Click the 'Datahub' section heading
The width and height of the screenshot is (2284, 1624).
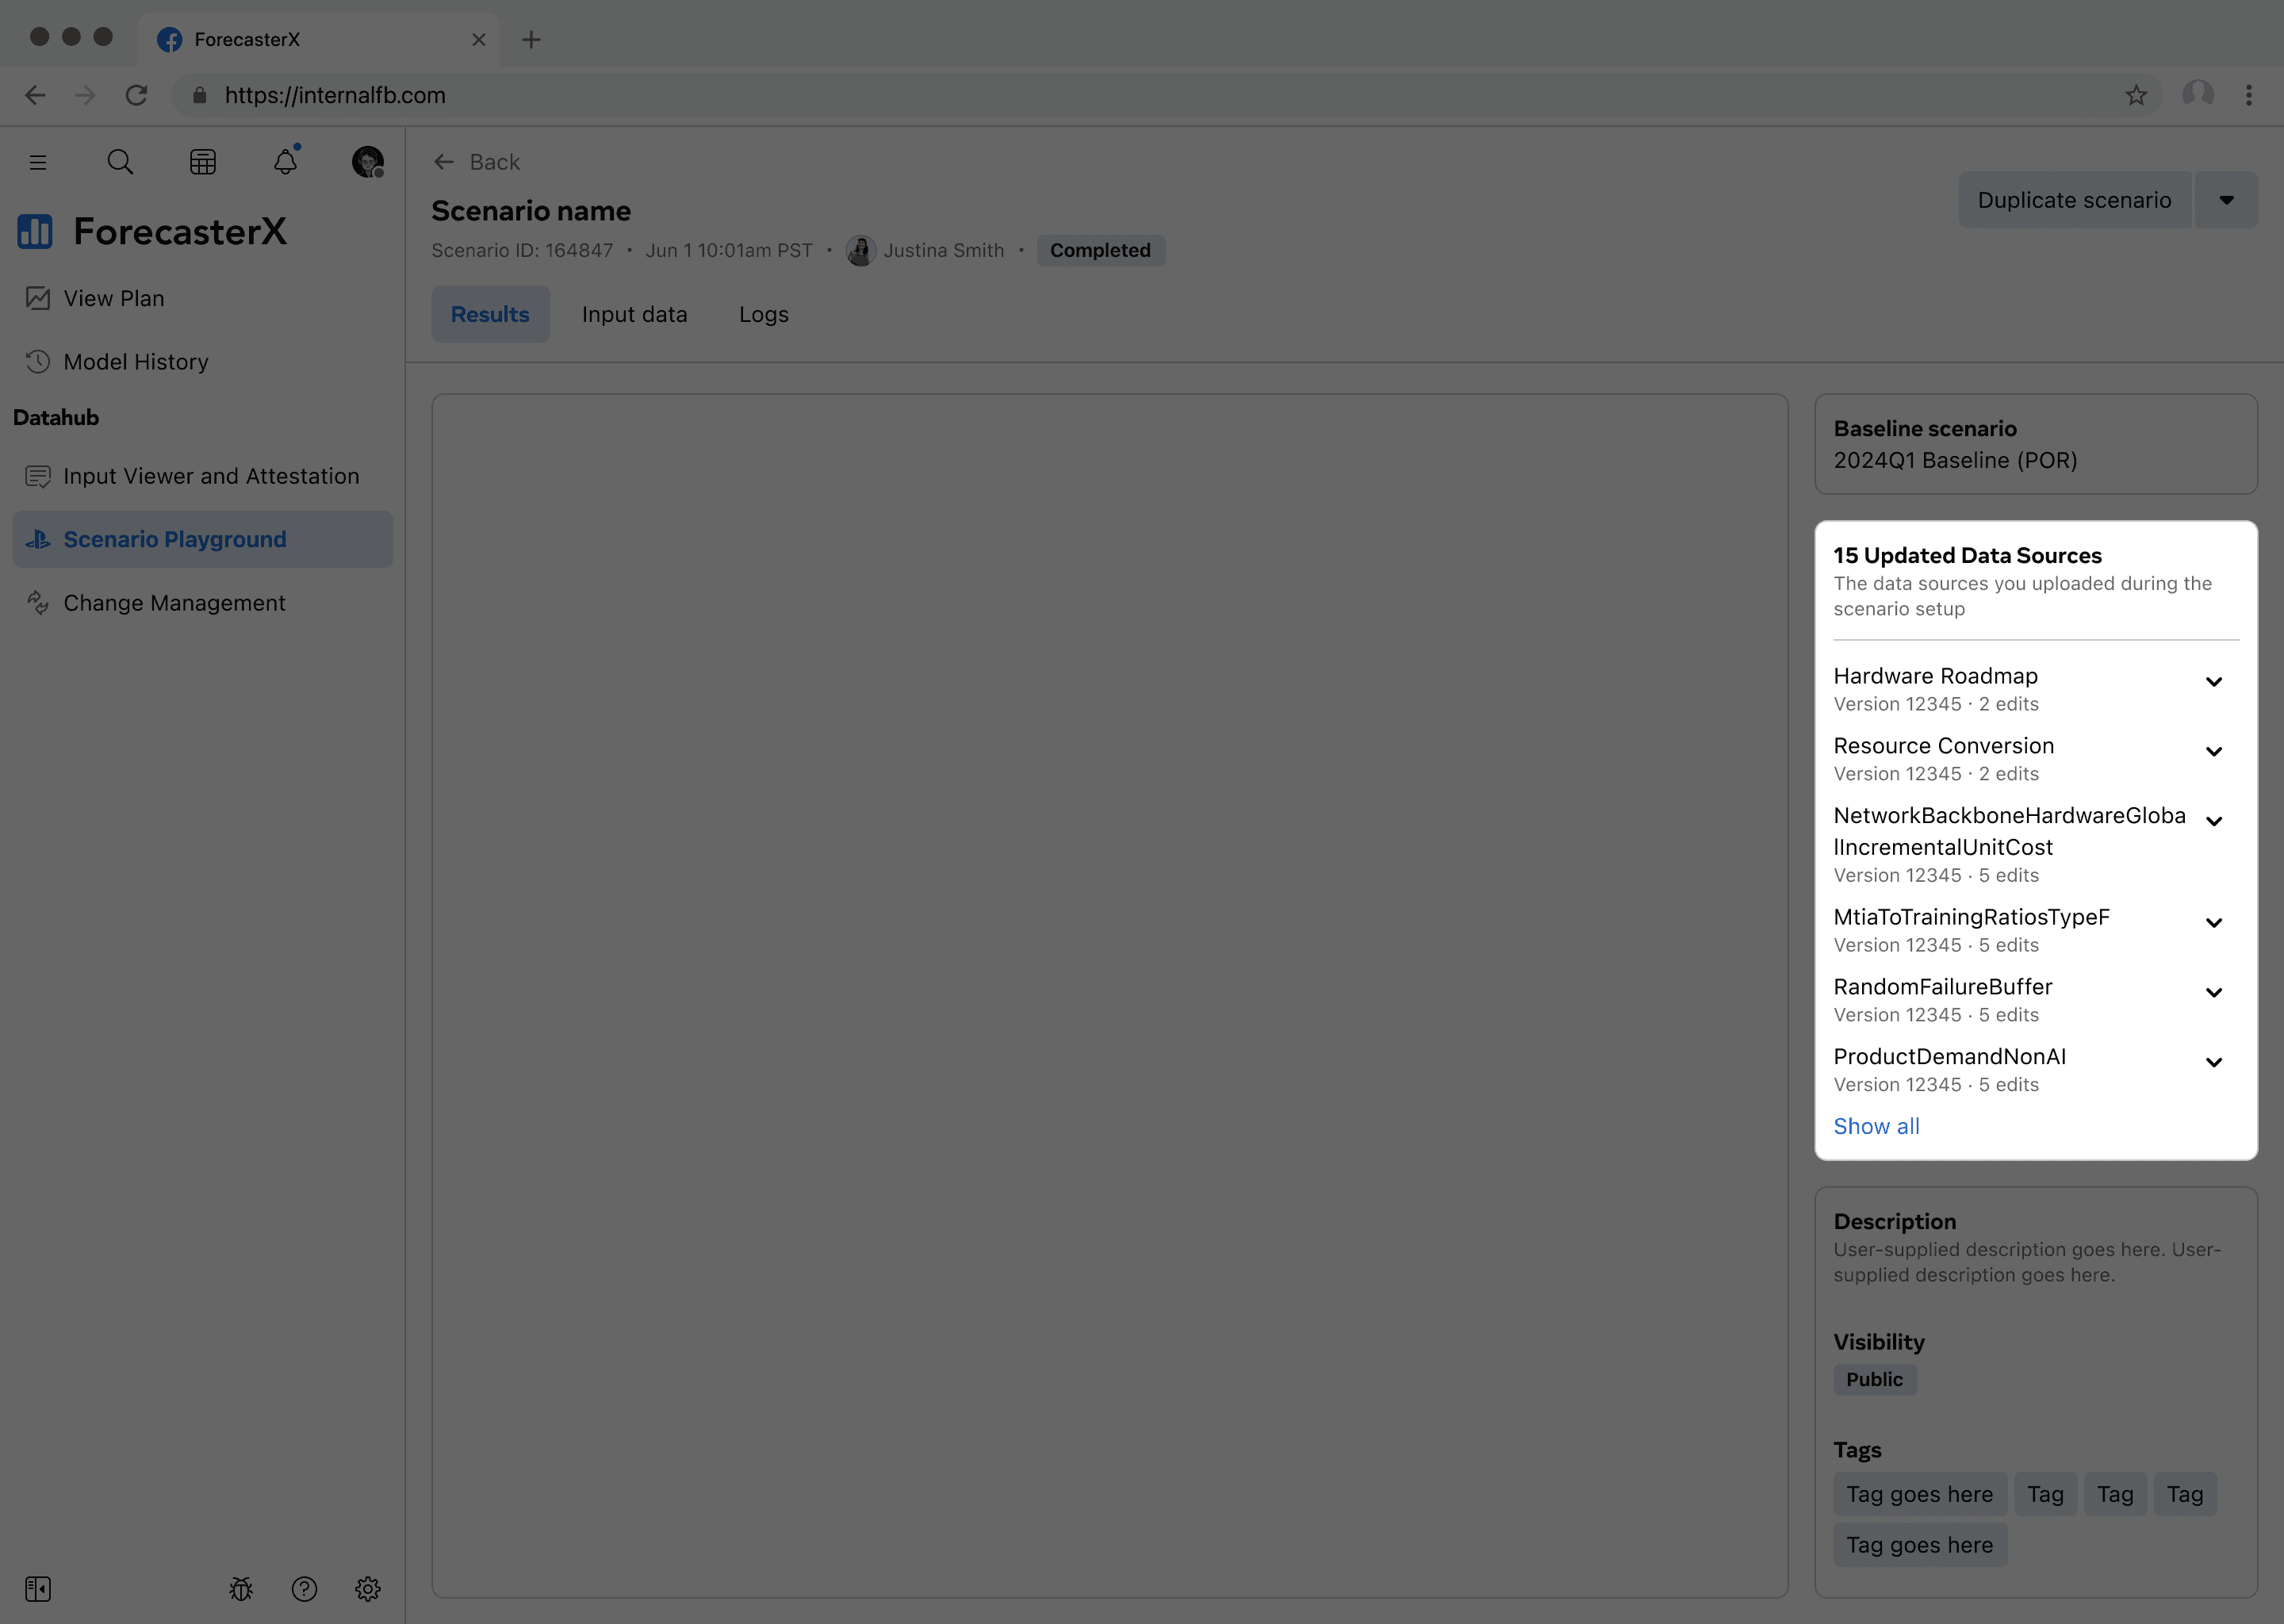56,418
